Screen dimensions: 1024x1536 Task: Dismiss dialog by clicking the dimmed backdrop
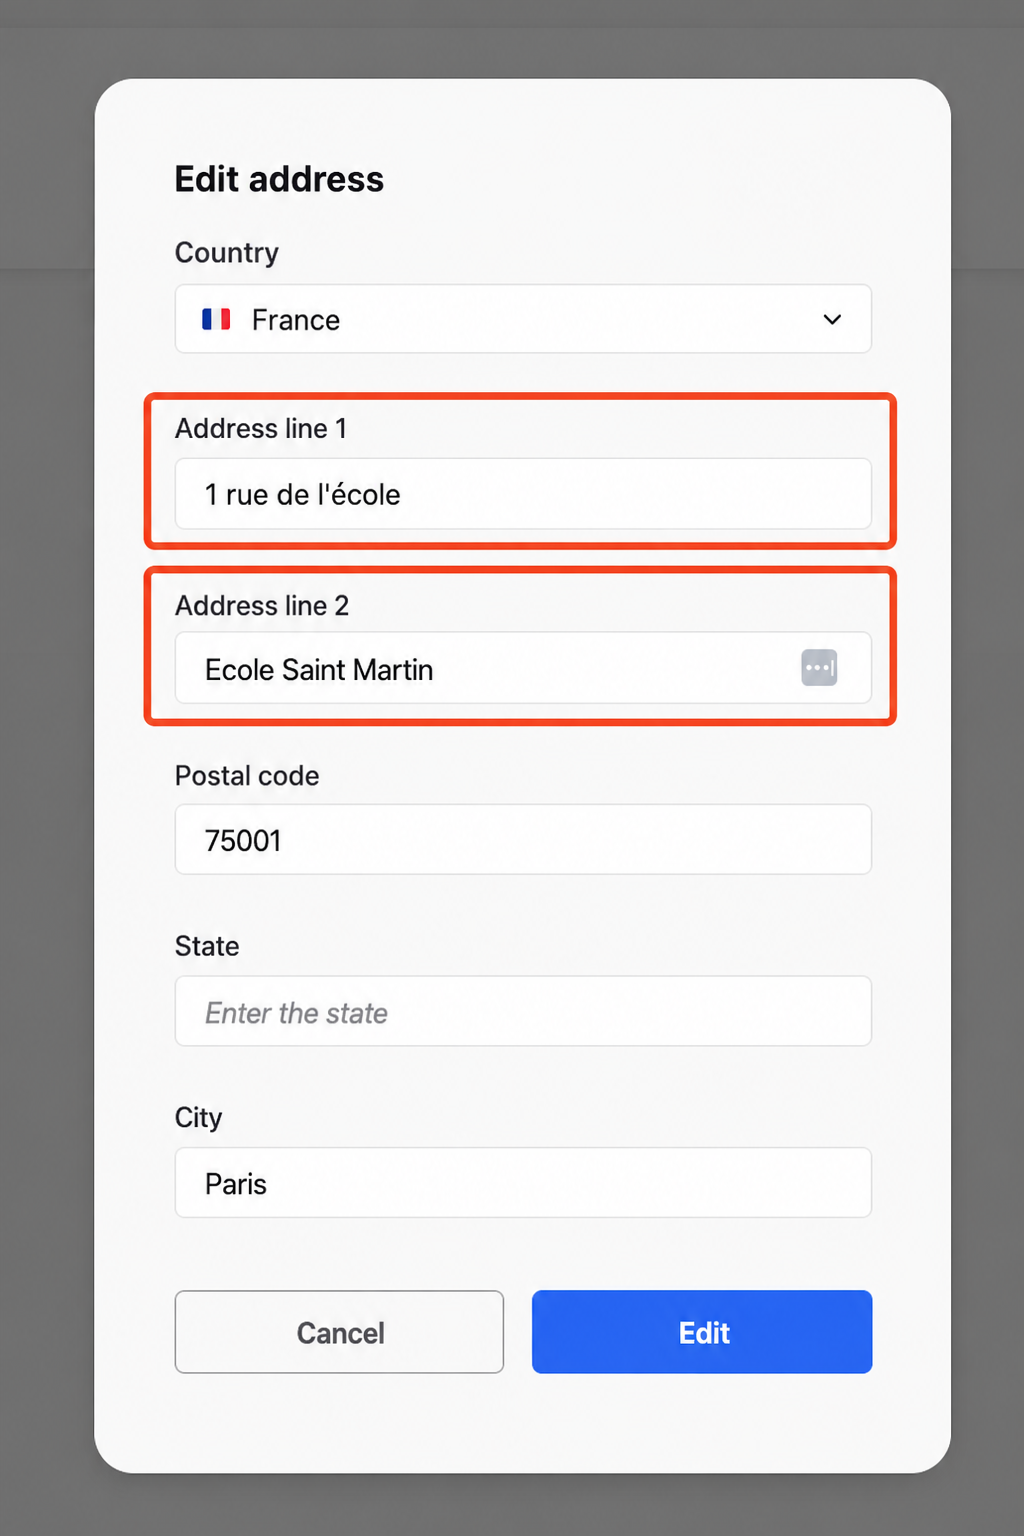coord(46,760)
